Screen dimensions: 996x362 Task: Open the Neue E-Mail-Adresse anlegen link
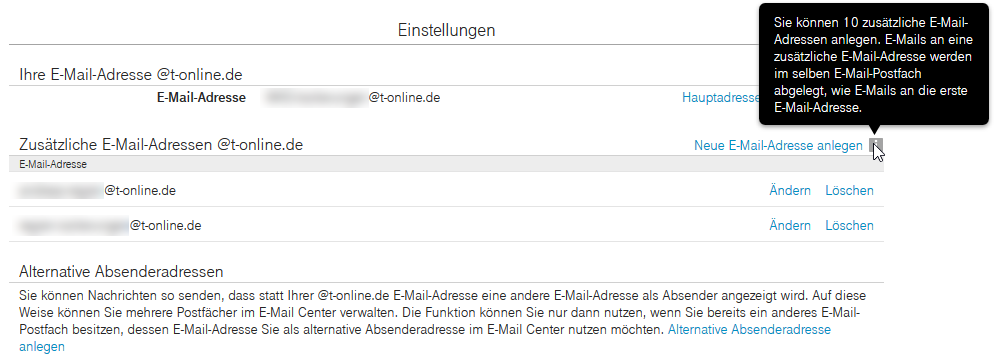coord(778,146)
